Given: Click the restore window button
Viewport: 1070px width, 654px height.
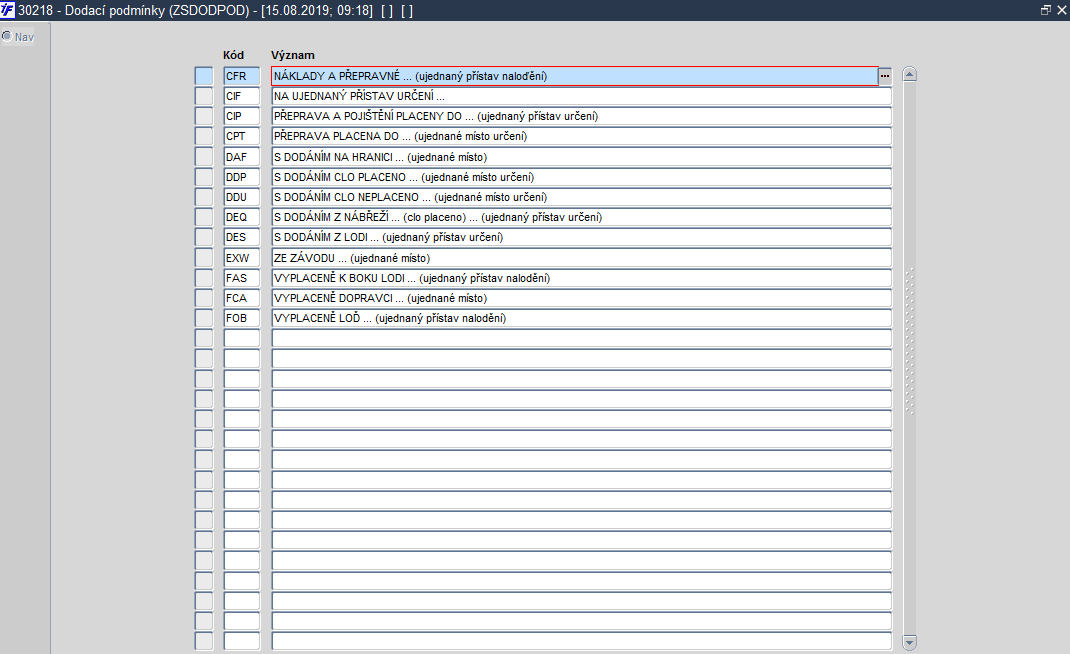Looking at the screenshot, I should tap(1045, 10).
